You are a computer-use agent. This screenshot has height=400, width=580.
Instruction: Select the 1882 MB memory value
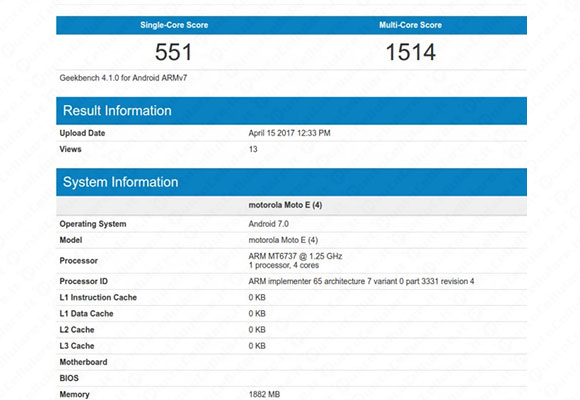tap(264, 394)
